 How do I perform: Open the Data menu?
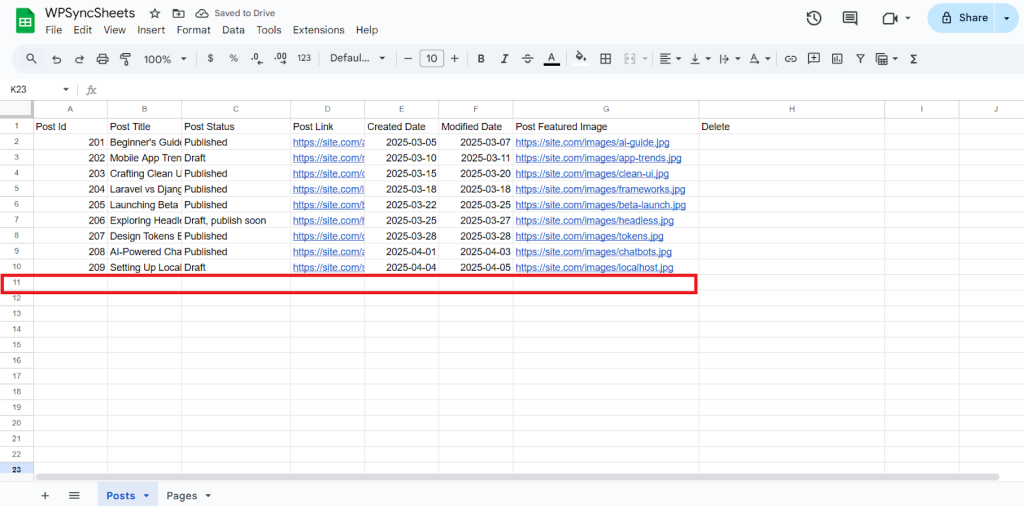pos(233,30)
